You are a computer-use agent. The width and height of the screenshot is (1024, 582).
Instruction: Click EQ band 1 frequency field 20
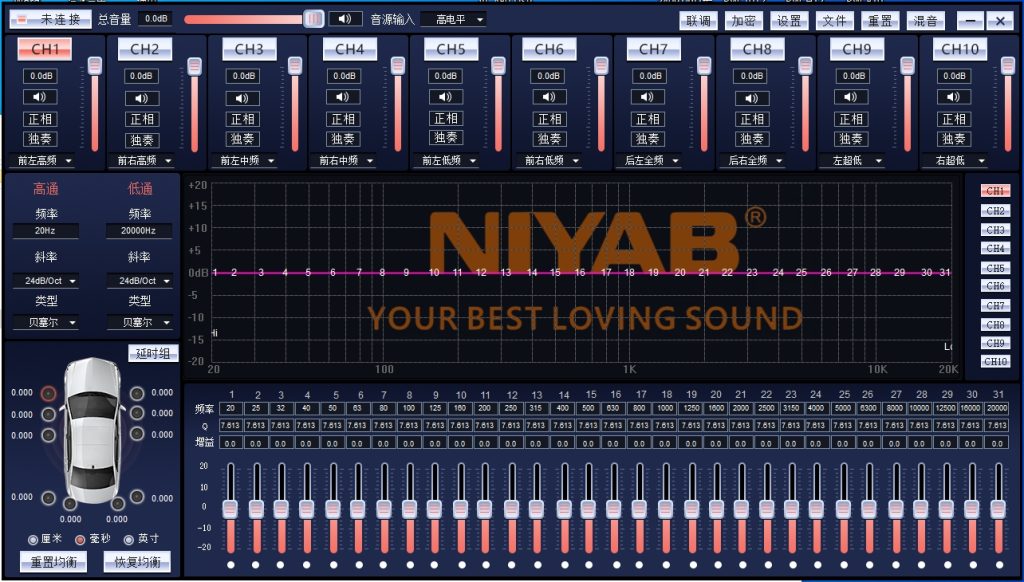click(231, 408)
